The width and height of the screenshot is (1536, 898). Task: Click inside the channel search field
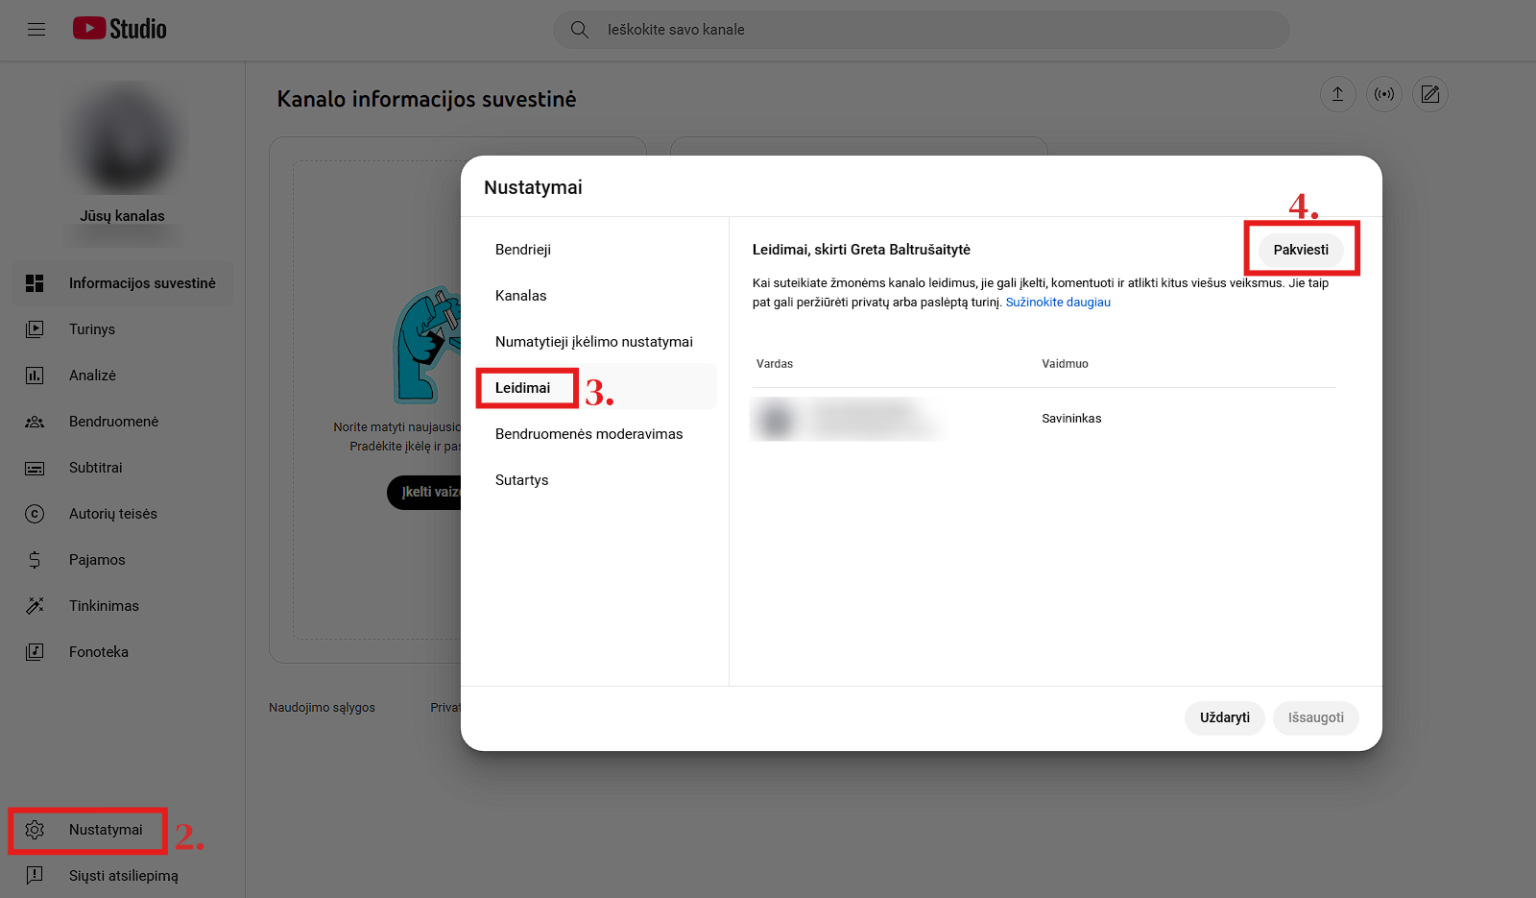920,29
